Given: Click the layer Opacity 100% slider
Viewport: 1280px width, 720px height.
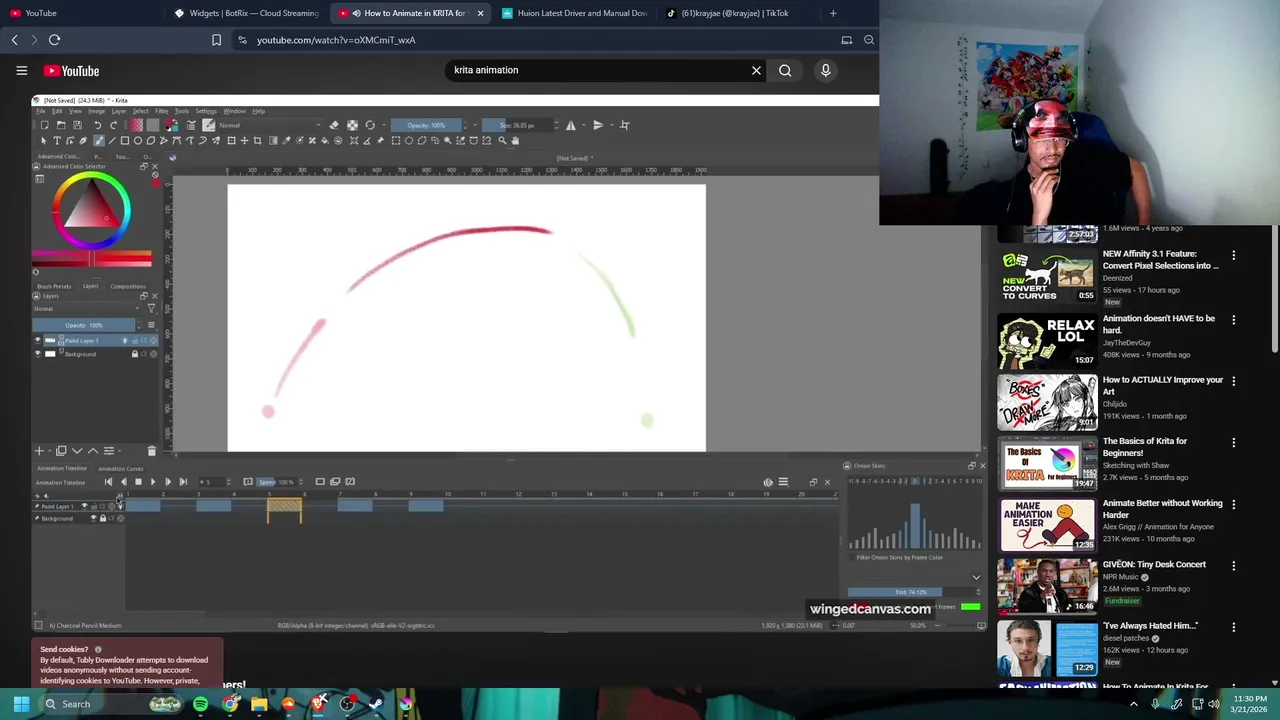Looking at the screenshot, I should click(84, 325).
